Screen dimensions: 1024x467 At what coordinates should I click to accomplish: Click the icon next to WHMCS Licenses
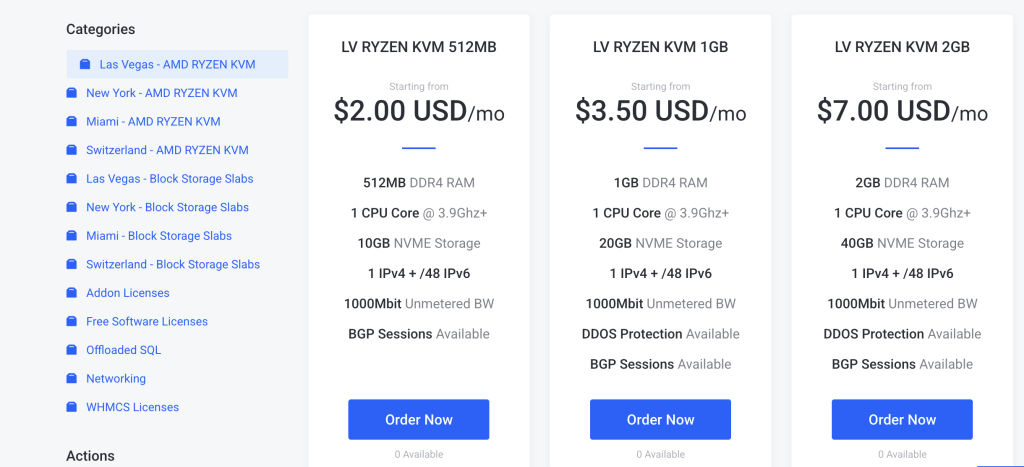coord(71,407)
